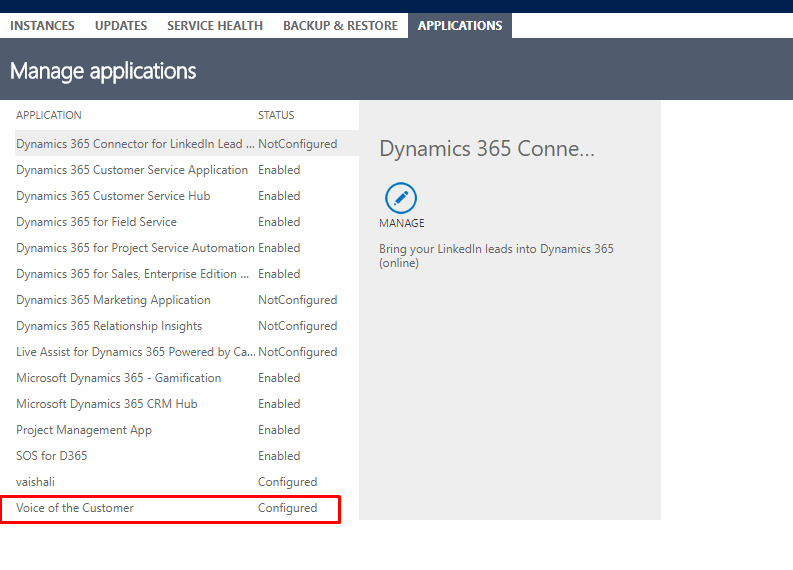Screen dimensions: 793x570
Task: Click the Dynamics 365 Conne... detail heading
Action: point(487,149)
